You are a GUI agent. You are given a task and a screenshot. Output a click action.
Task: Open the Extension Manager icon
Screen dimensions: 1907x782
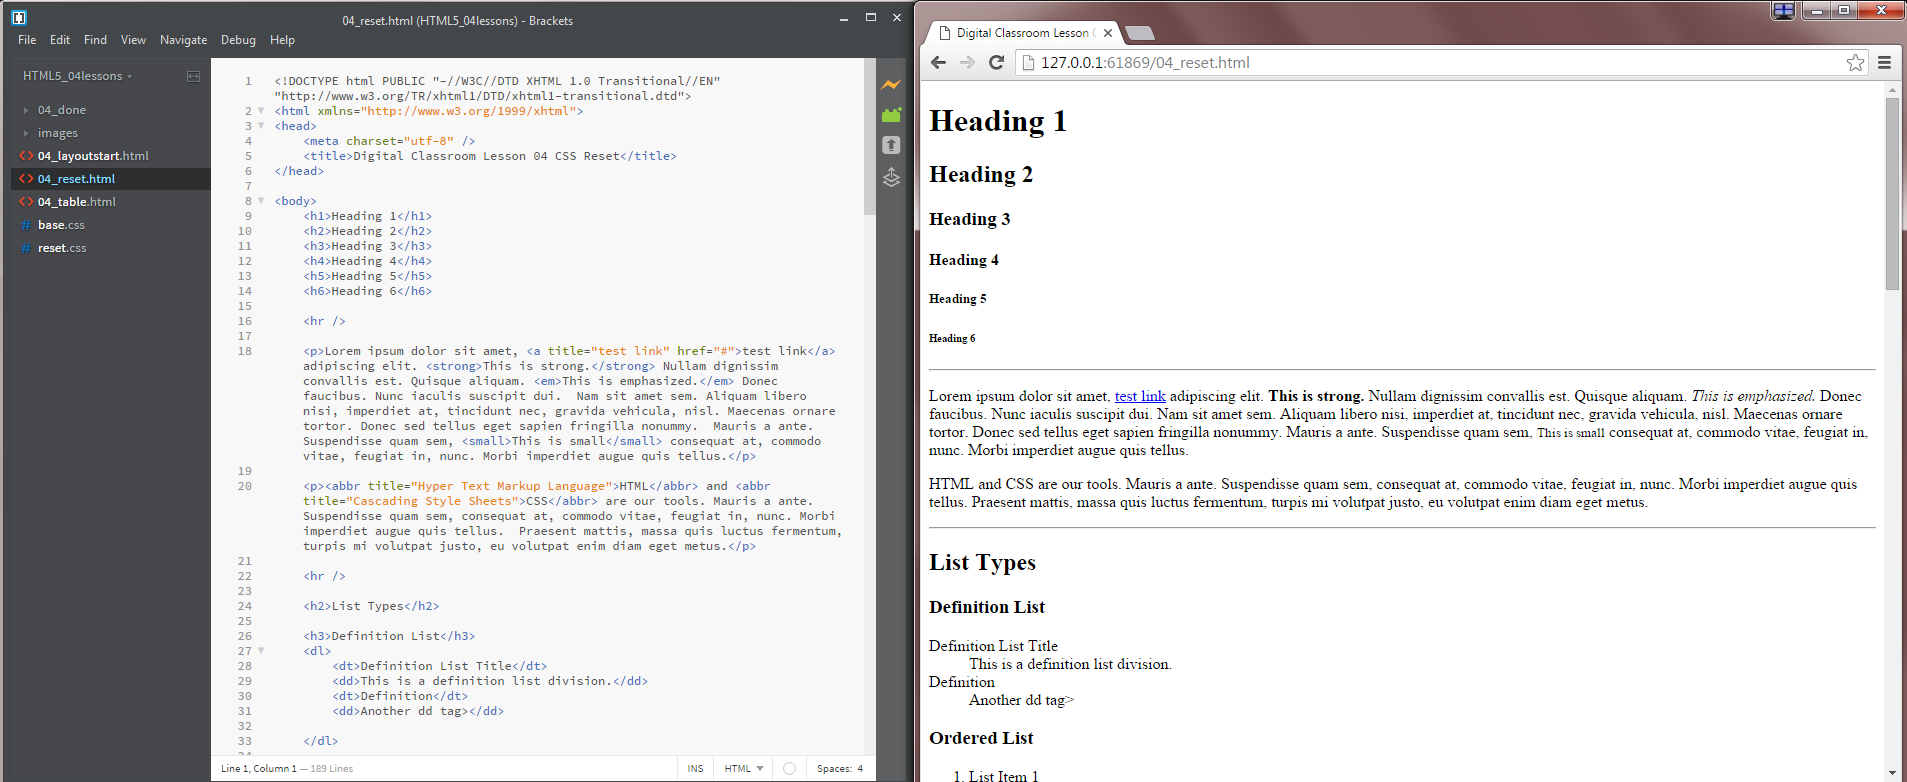(x=891, y=115)
